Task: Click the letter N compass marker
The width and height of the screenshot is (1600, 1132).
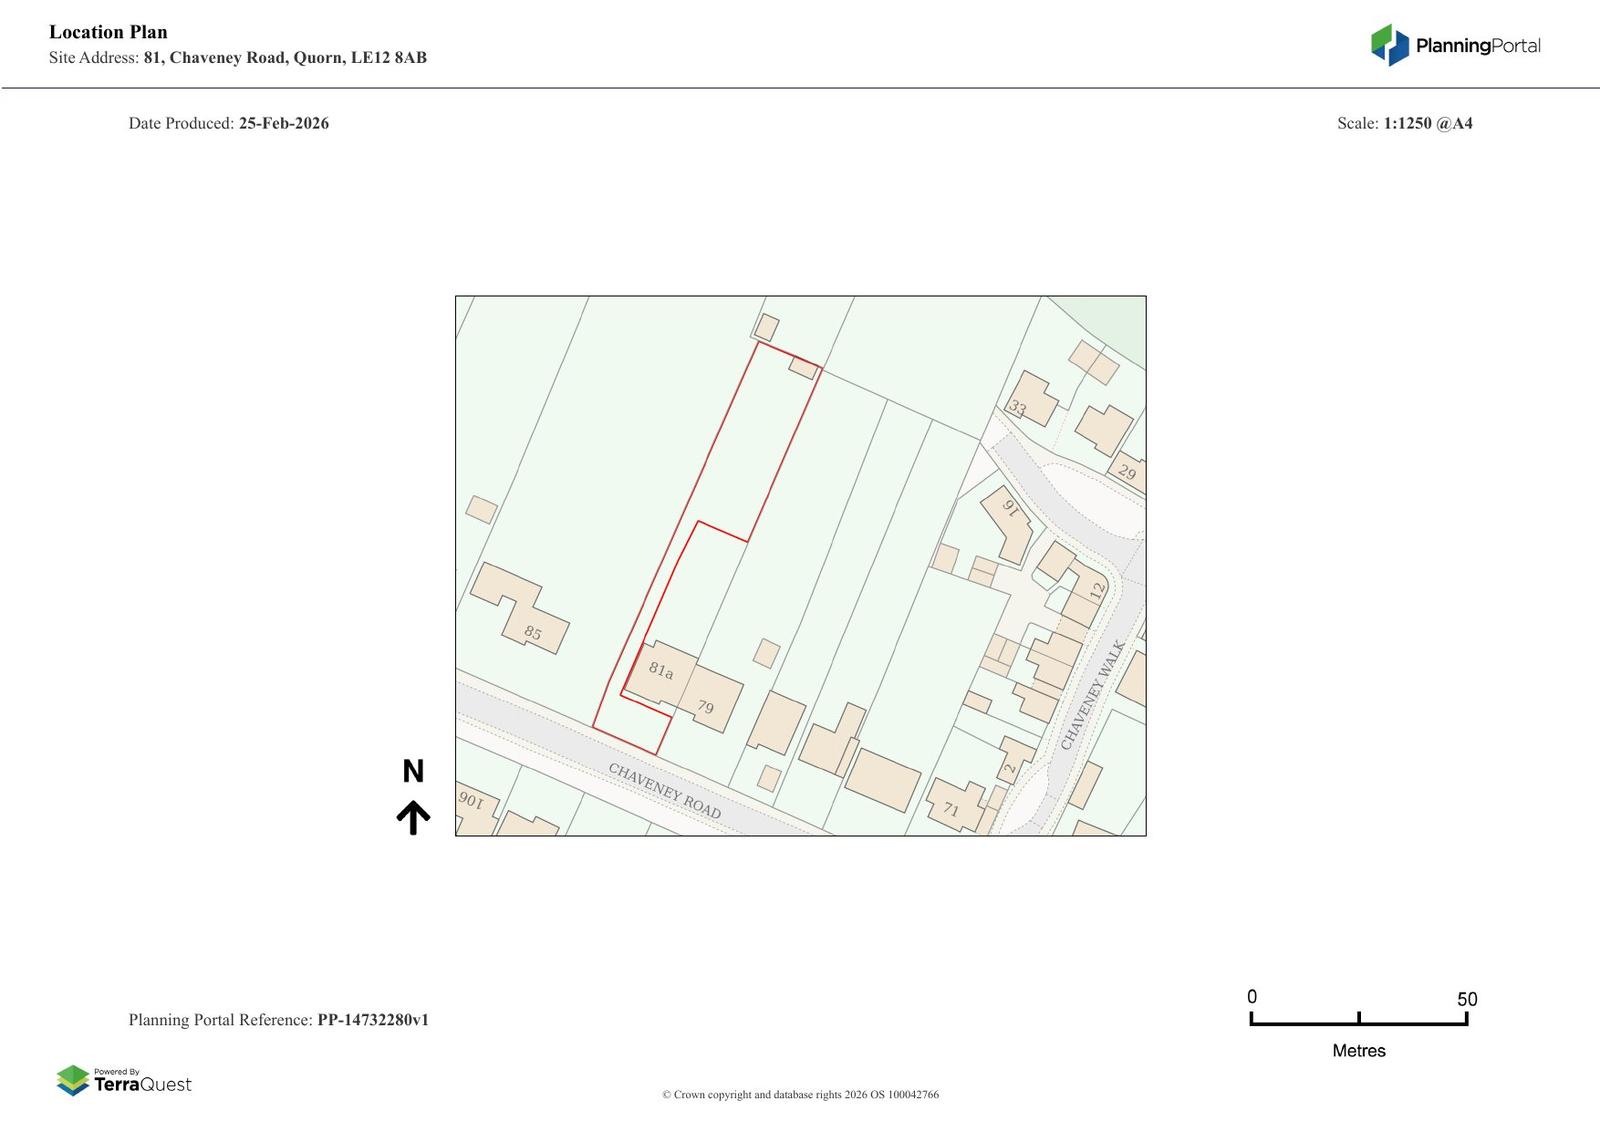Action: [x=413, y=771]
